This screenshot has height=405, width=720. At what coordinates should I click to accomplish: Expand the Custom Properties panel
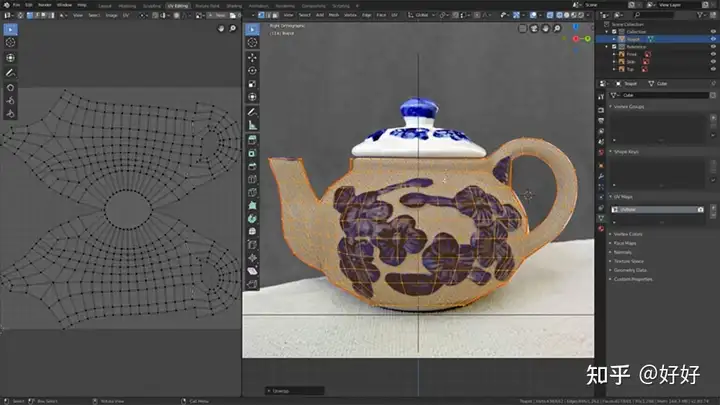tap(632, 279)
